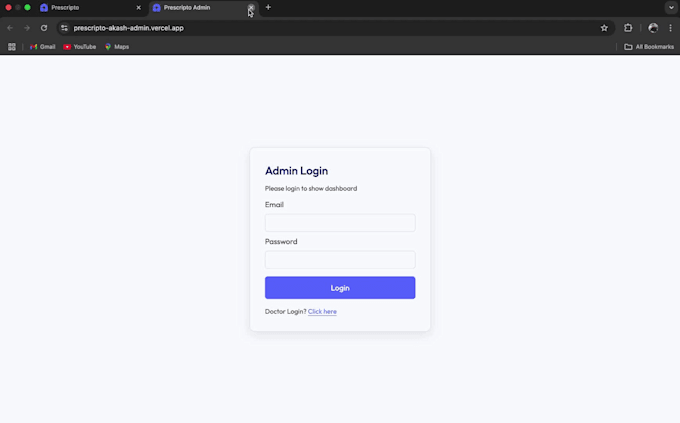Image resolution: width=680 pixels, height=423 pixels.
Task: Click the Login button
Action: [x=340, y=288]
